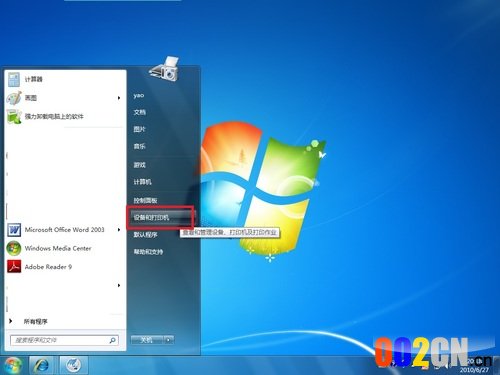Screen dimensions: 500x375
Task: Click the 'Adobe Reader 9' label
Action: click(x=48, y=267)
